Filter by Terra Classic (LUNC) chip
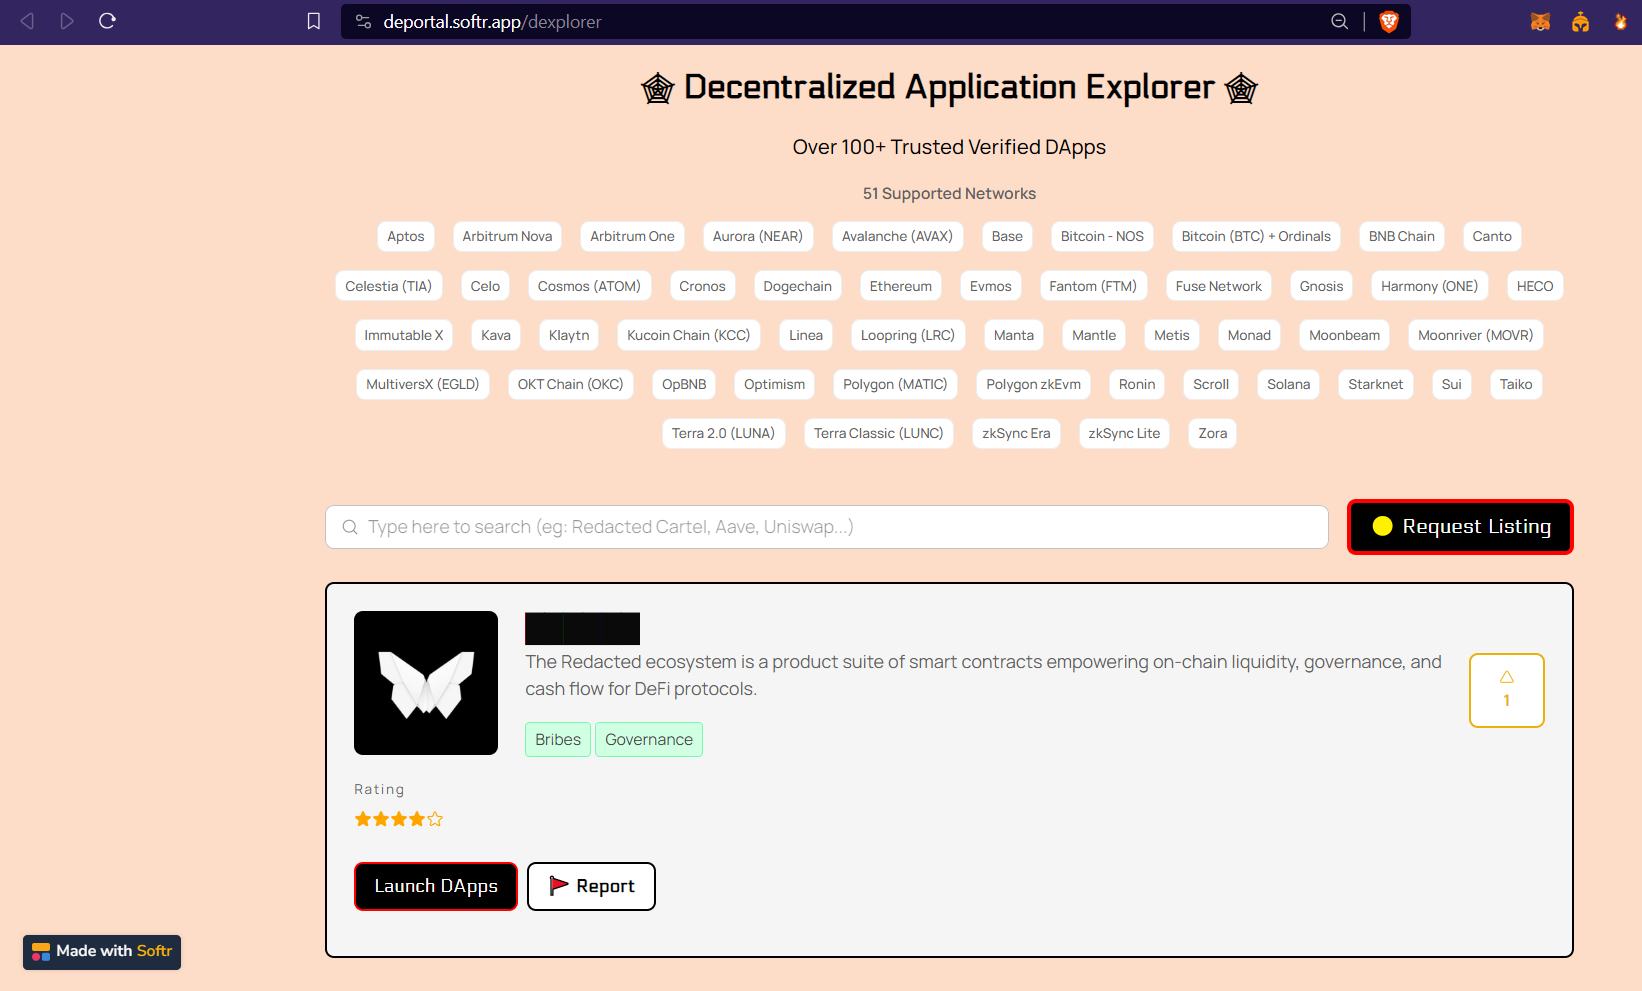 (878, 433)
